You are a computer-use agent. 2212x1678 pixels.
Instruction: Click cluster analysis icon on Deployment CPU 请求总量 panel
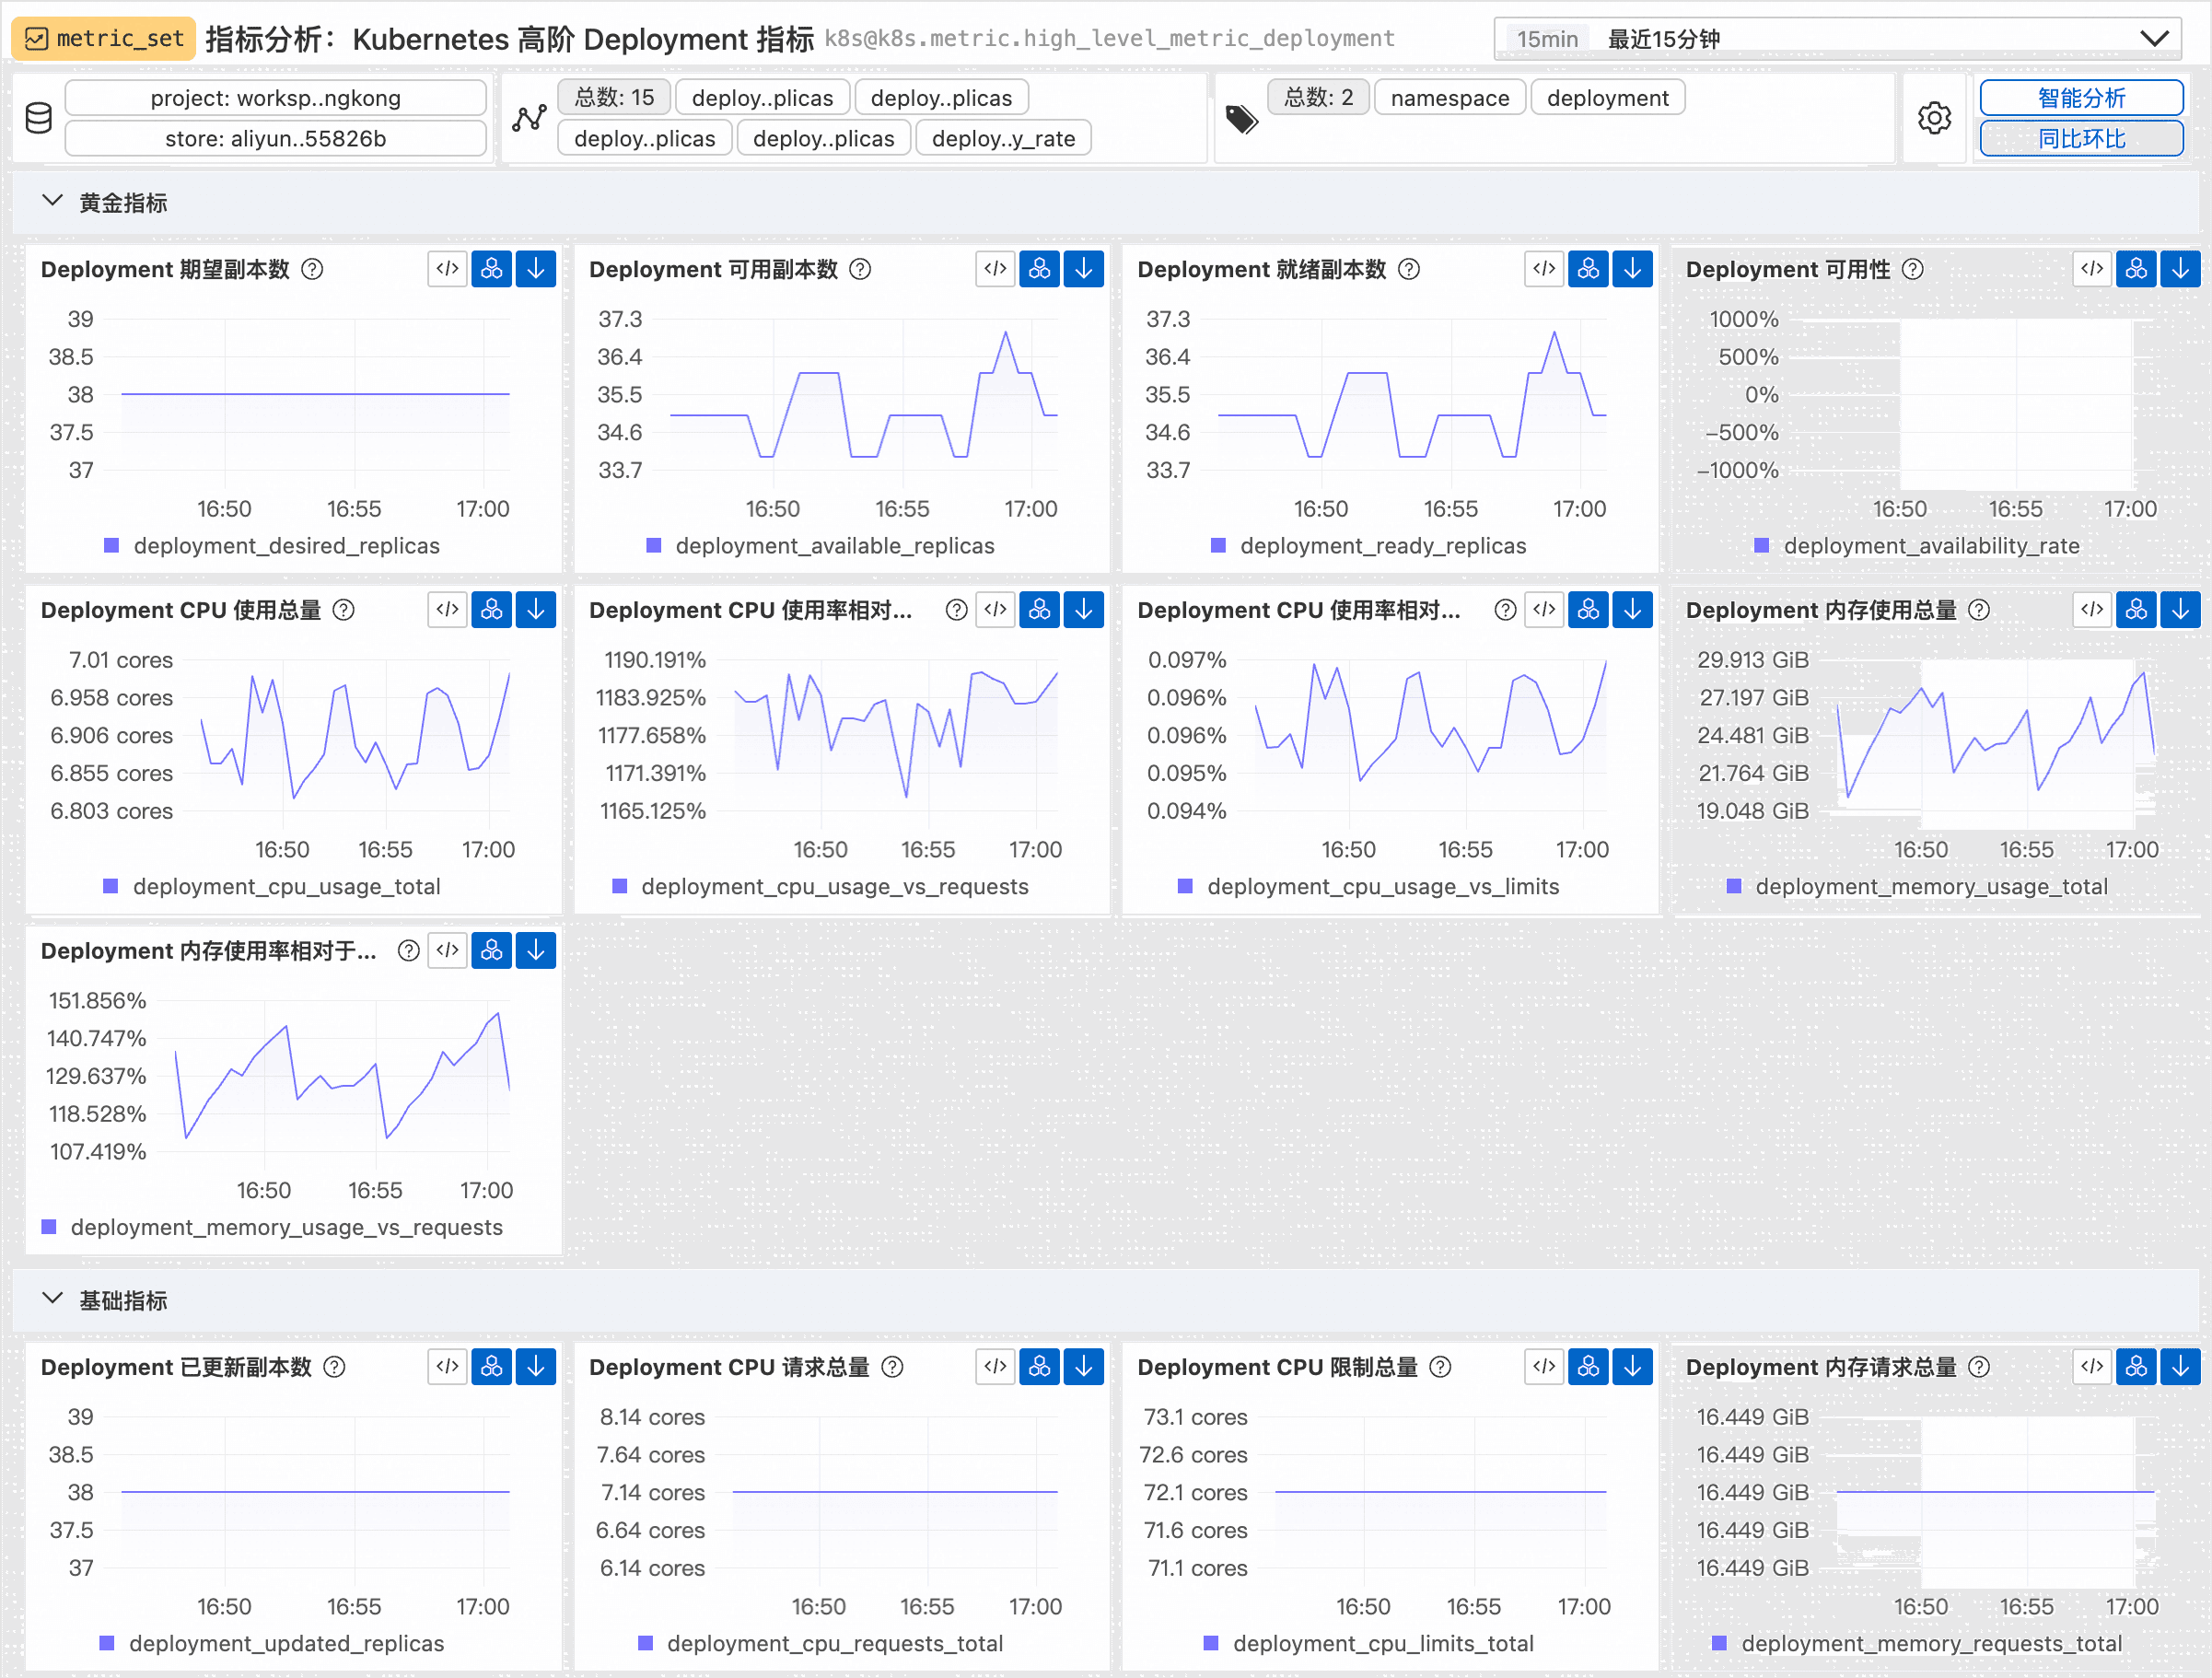click(1039, 1367)
